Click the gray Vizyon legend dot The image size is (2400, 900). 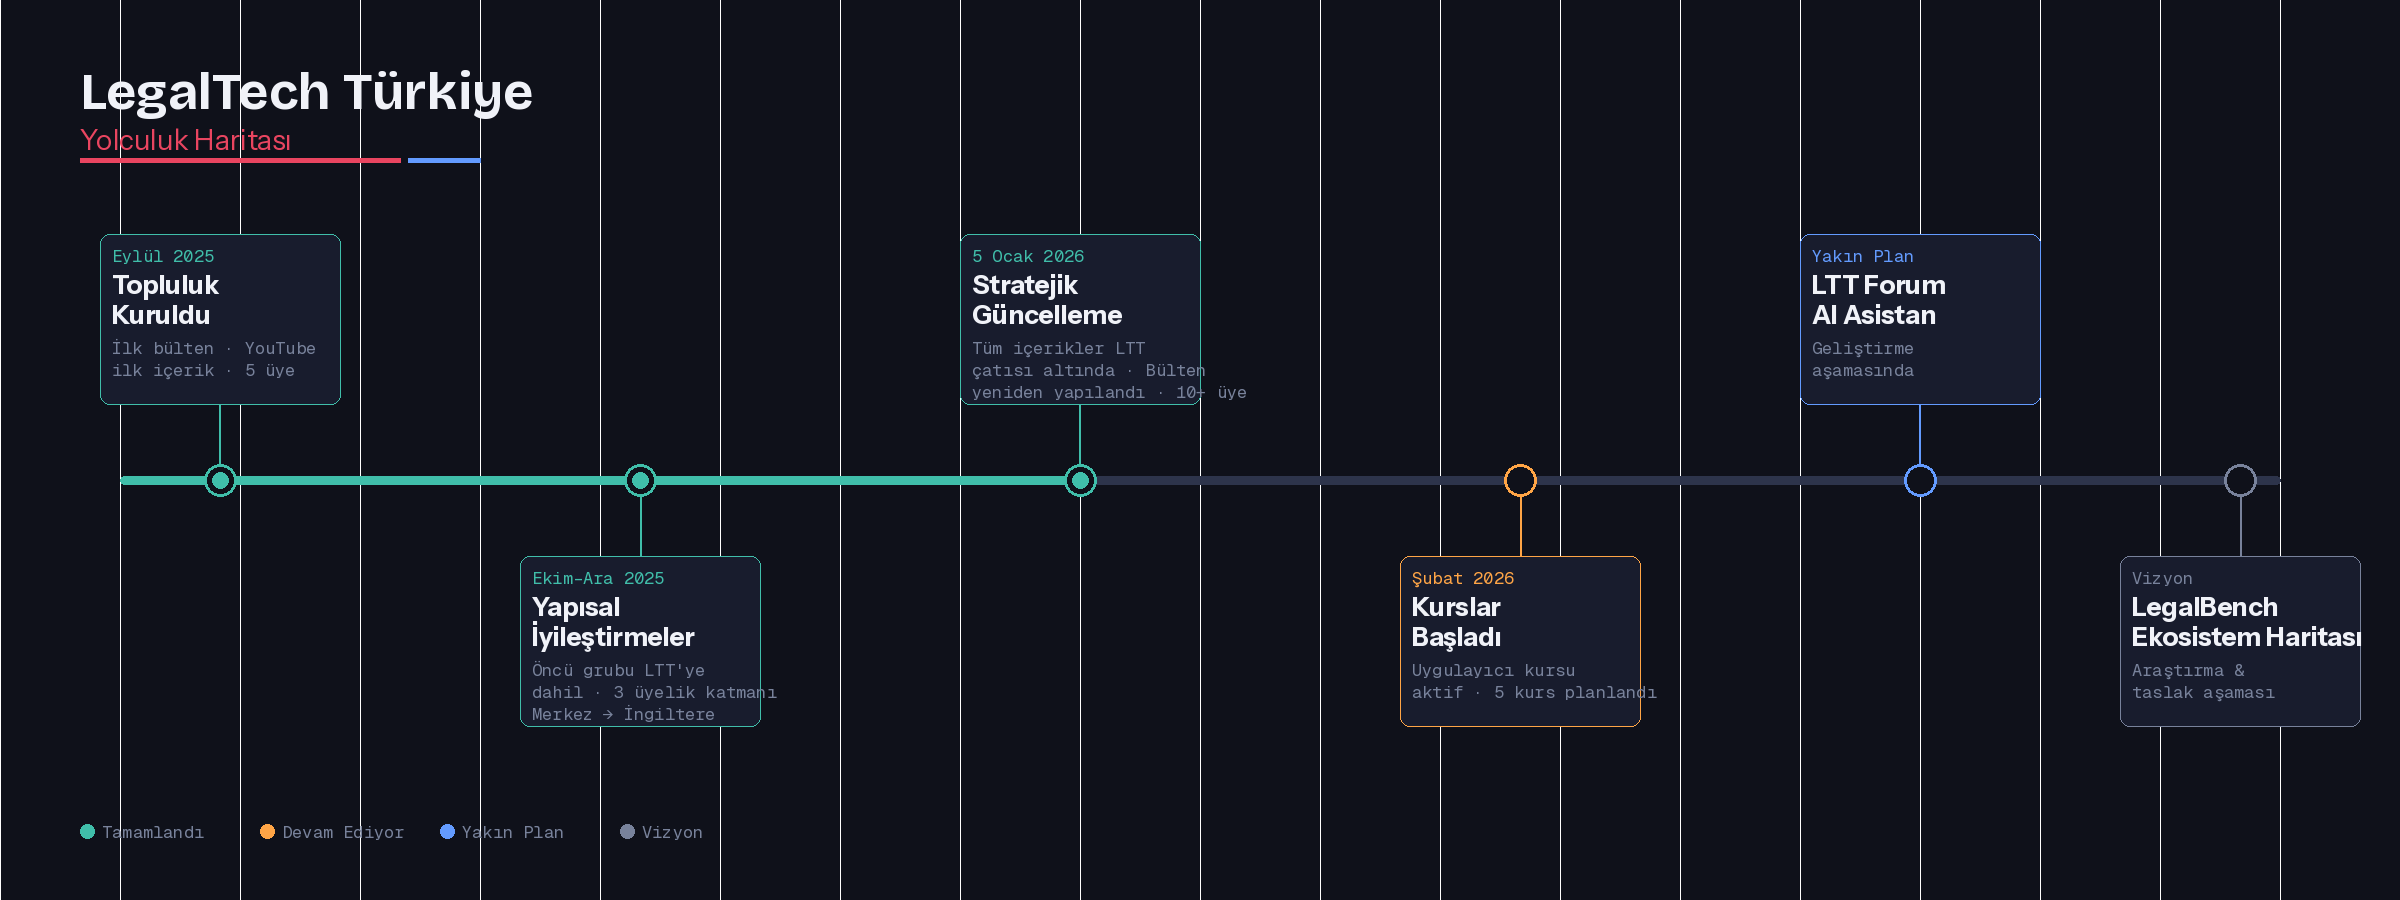(627, 832)
